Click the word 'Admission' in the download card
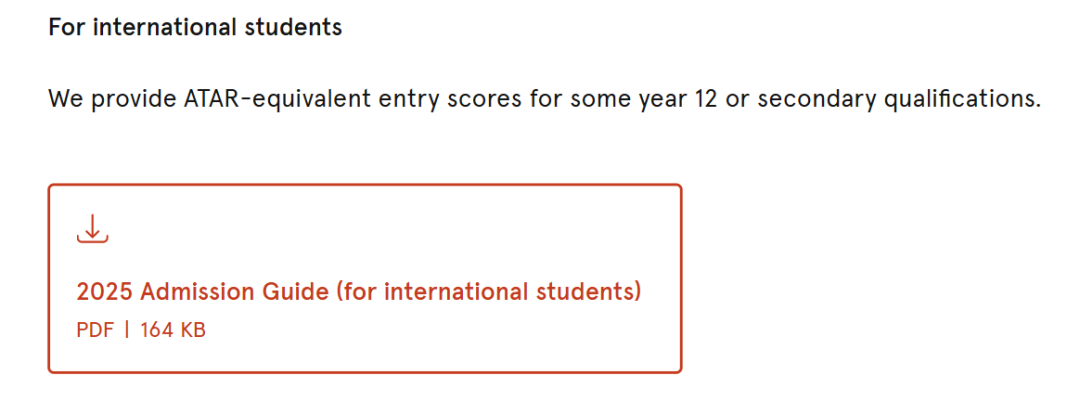This screenshot has height=401, width=1080. coord(196,292)
